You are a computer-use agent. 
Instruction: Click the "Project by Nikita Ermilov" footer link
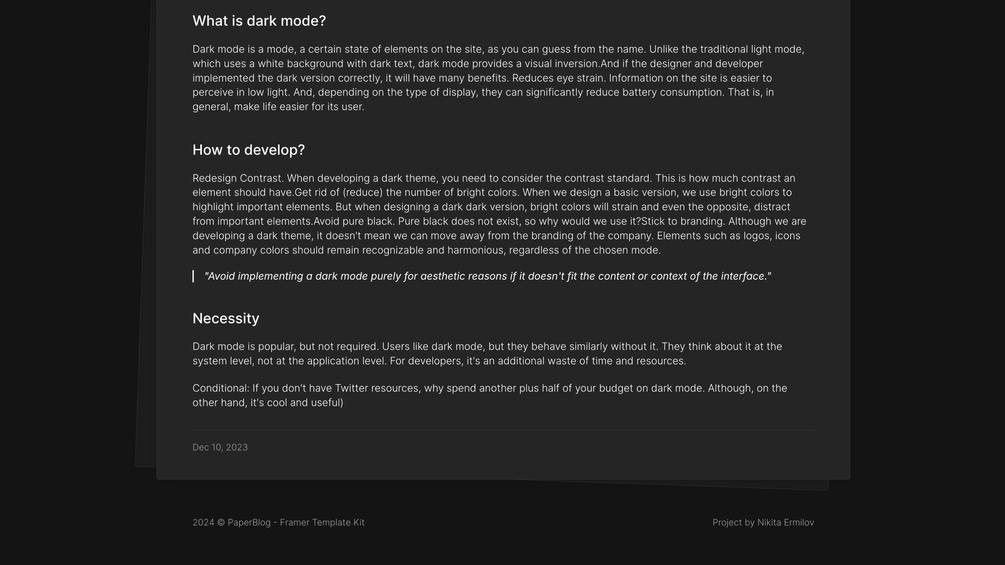click(762, 522)
